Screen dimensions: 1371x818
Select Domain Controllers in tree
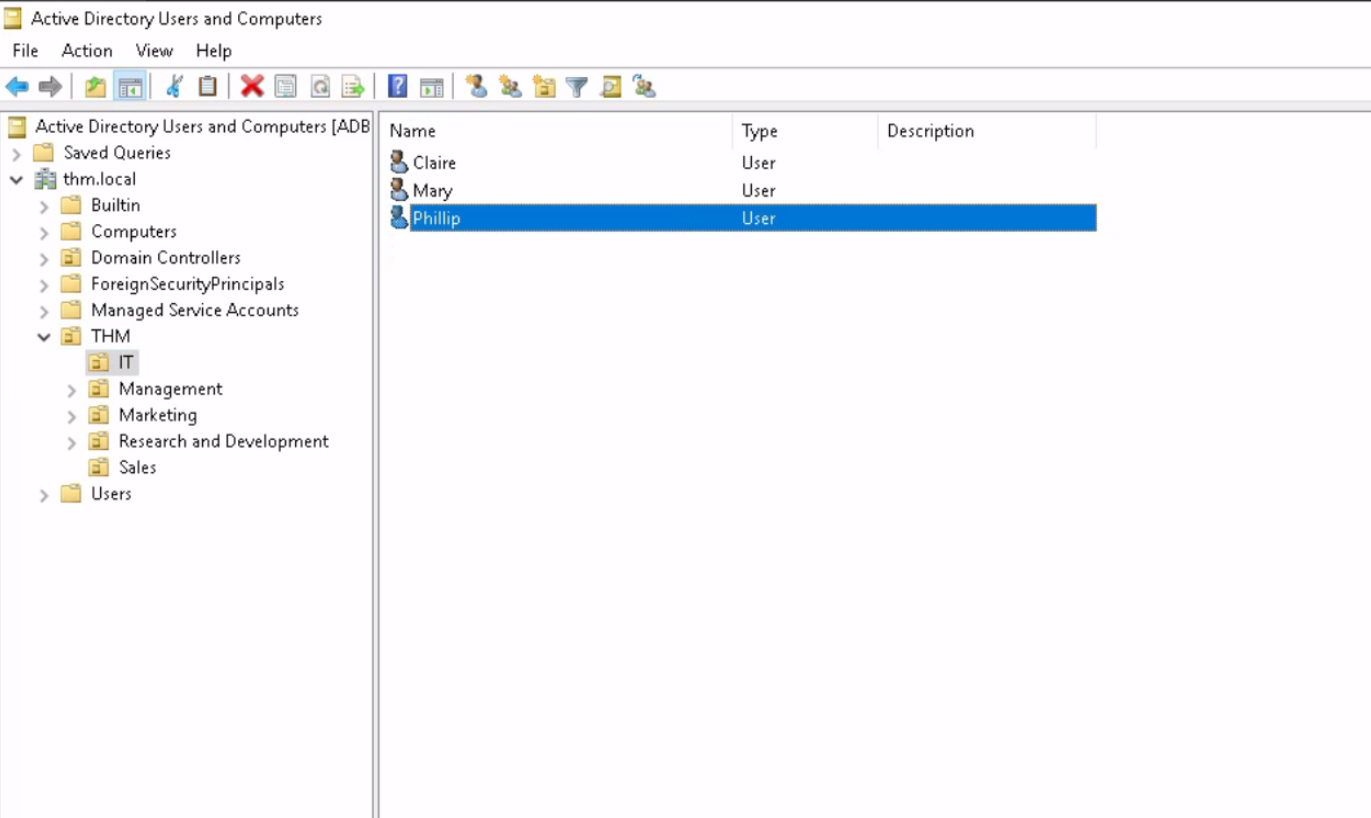(x=166, y=257)
